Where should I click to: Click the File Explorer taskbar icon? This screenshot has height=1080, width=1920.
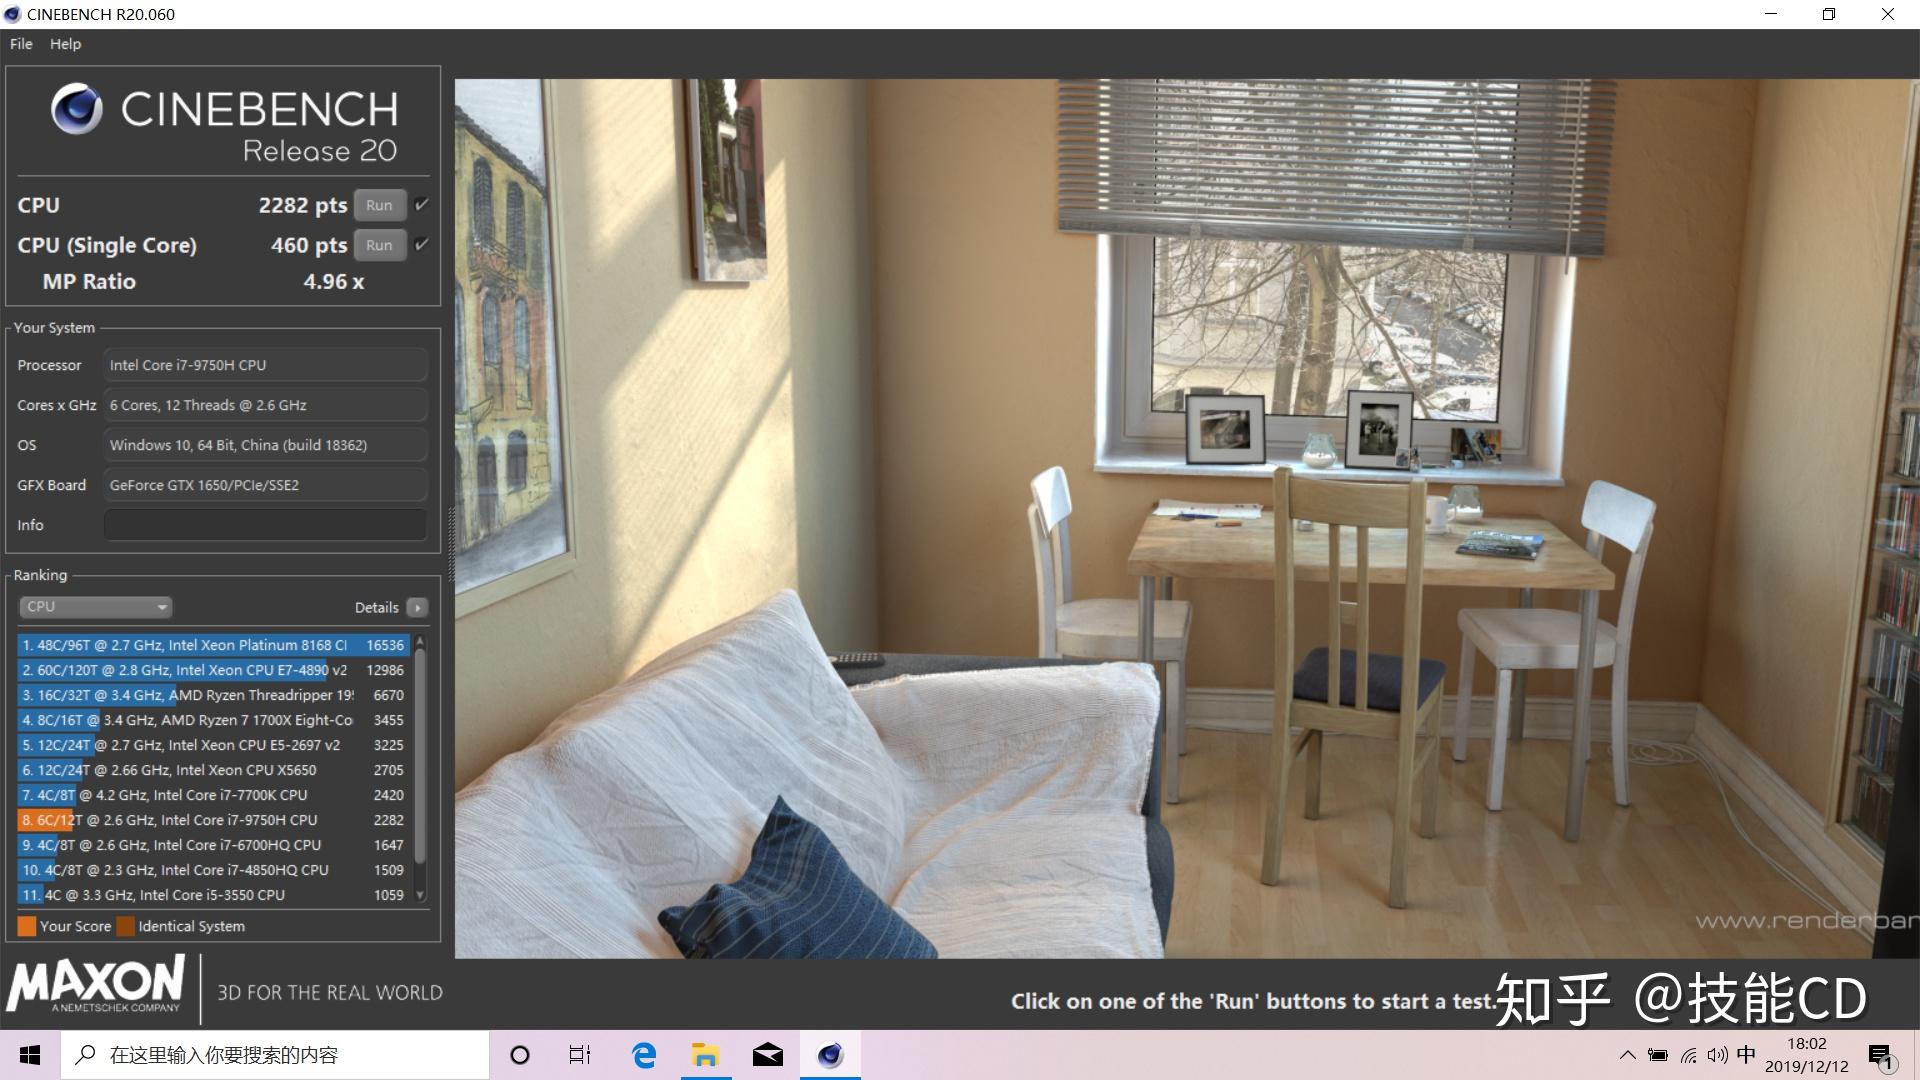(704, 1054)
